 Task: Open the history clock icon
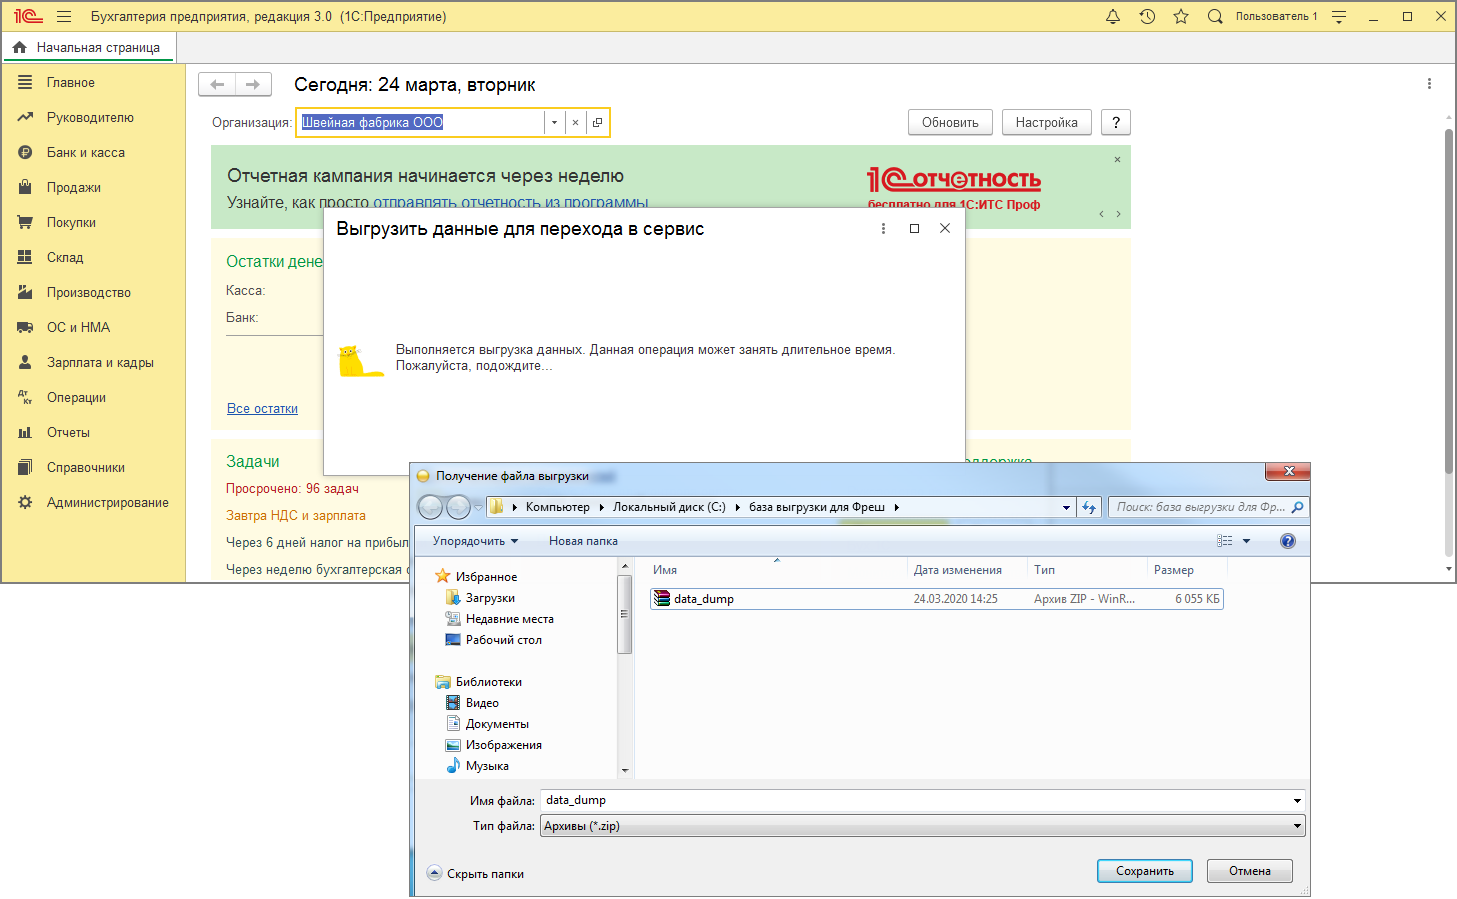pos(1147,16)
